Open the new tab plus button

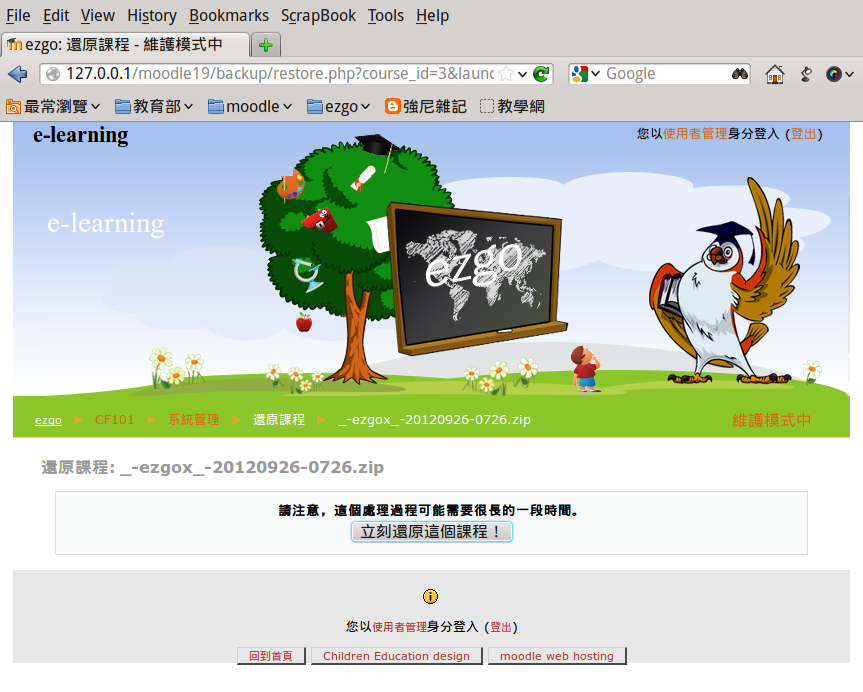pyautogui.click(x=266, y=45)
